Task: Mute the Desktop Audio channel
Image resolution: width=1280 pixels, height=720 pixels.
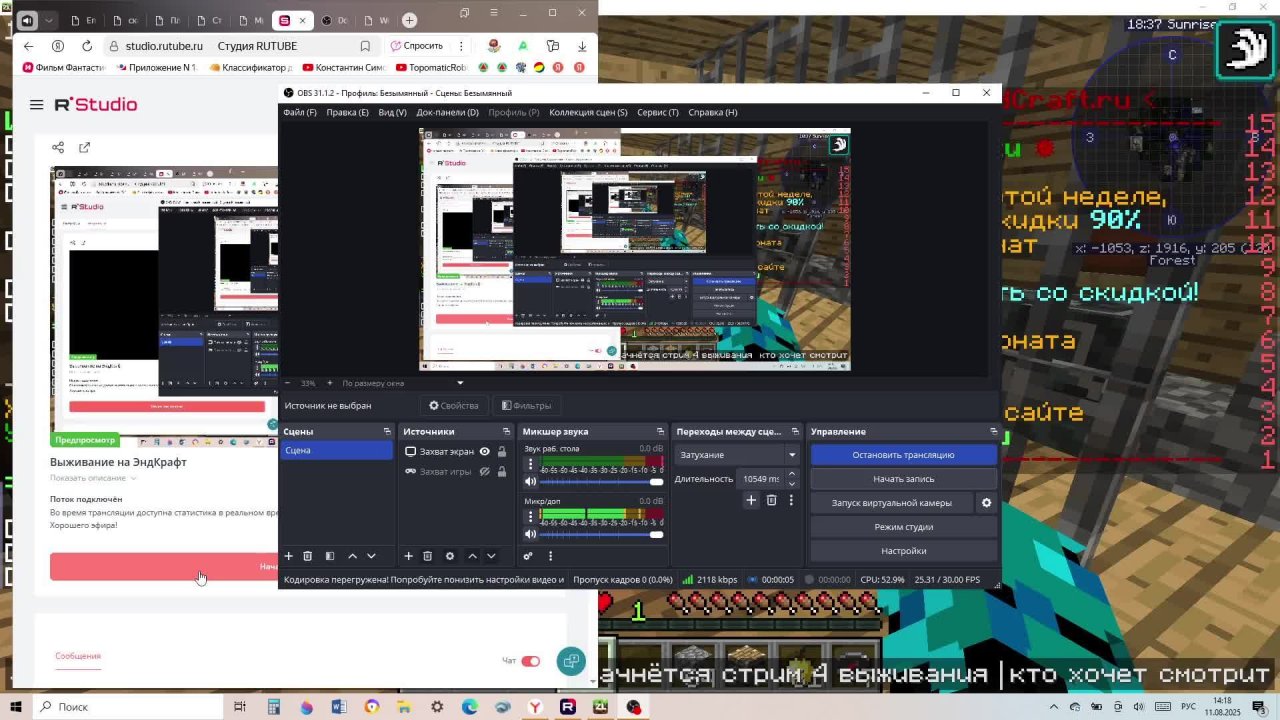Action: (530, 482)
